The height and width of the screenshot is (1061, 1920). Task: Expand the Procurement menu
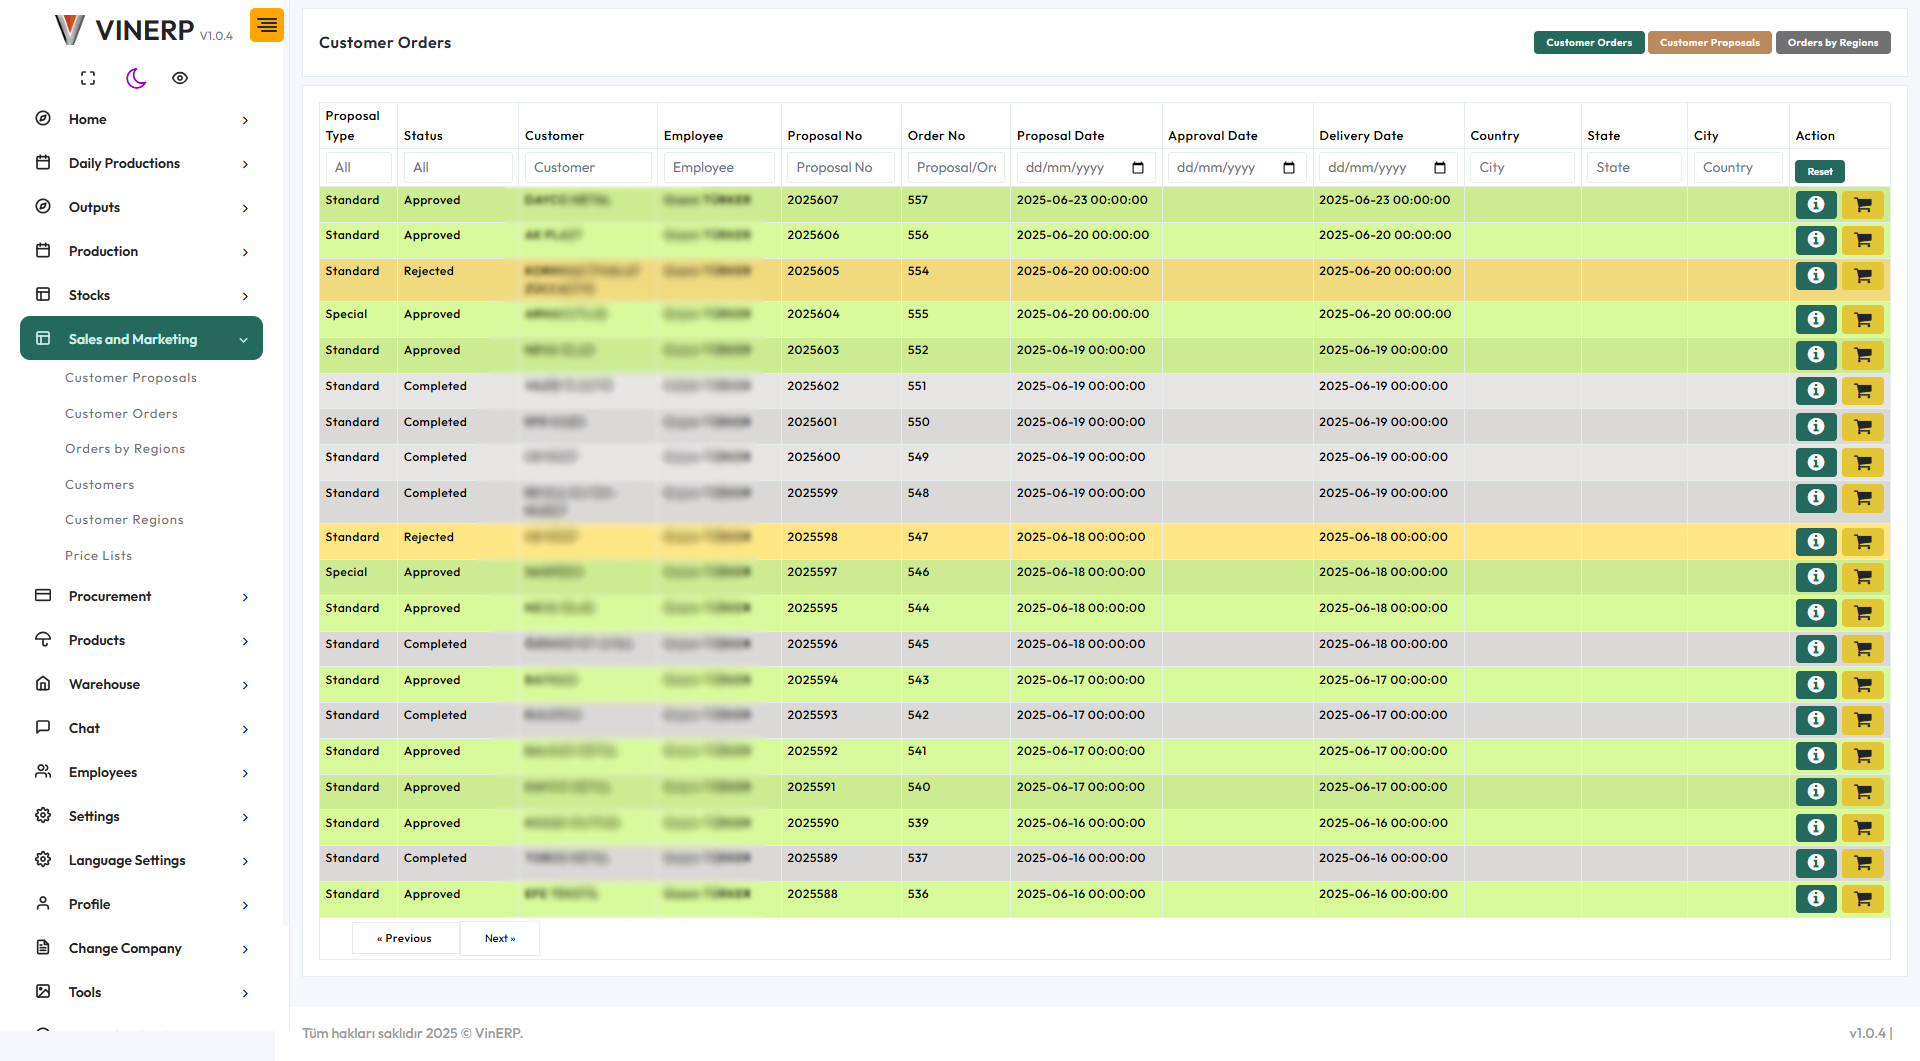(x=141, y=596)
